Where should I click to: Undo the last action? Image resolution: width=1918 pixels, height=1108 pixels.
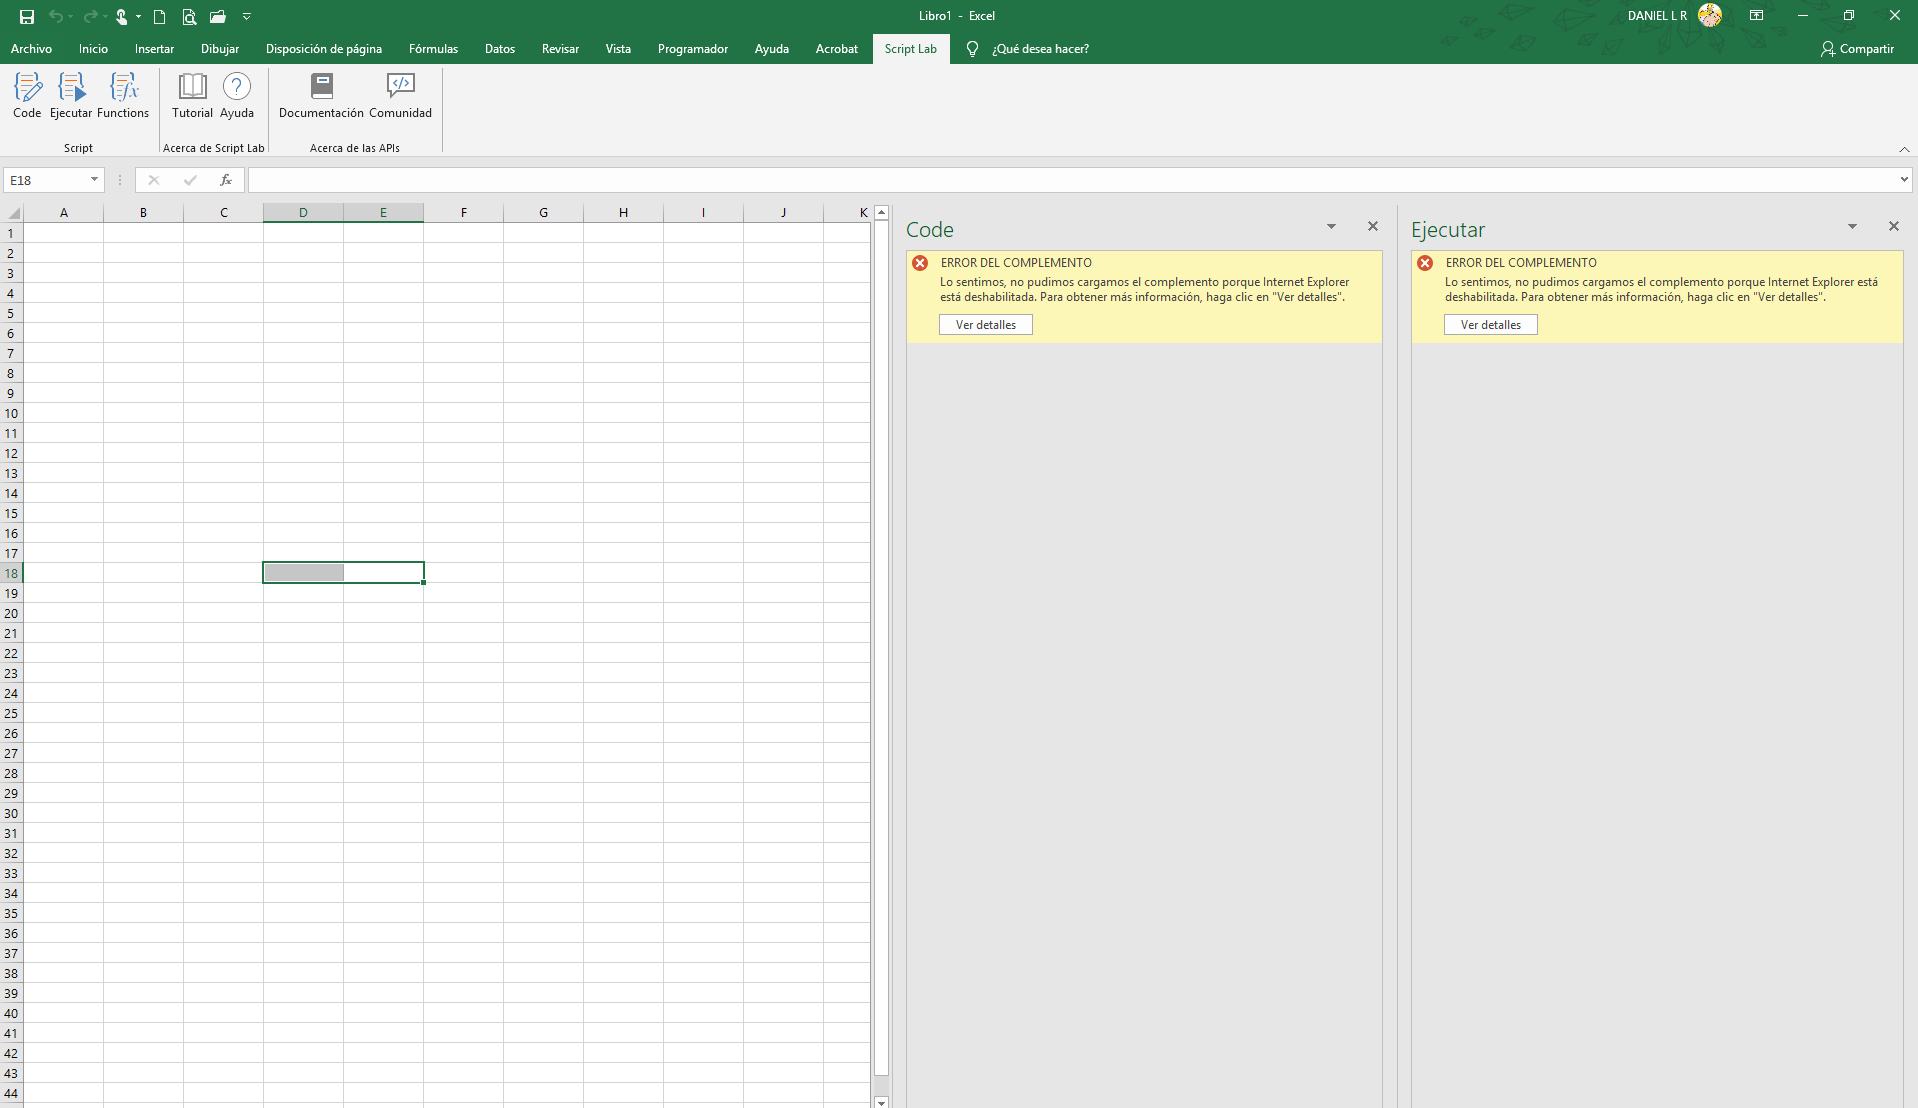tap(56, 16)
